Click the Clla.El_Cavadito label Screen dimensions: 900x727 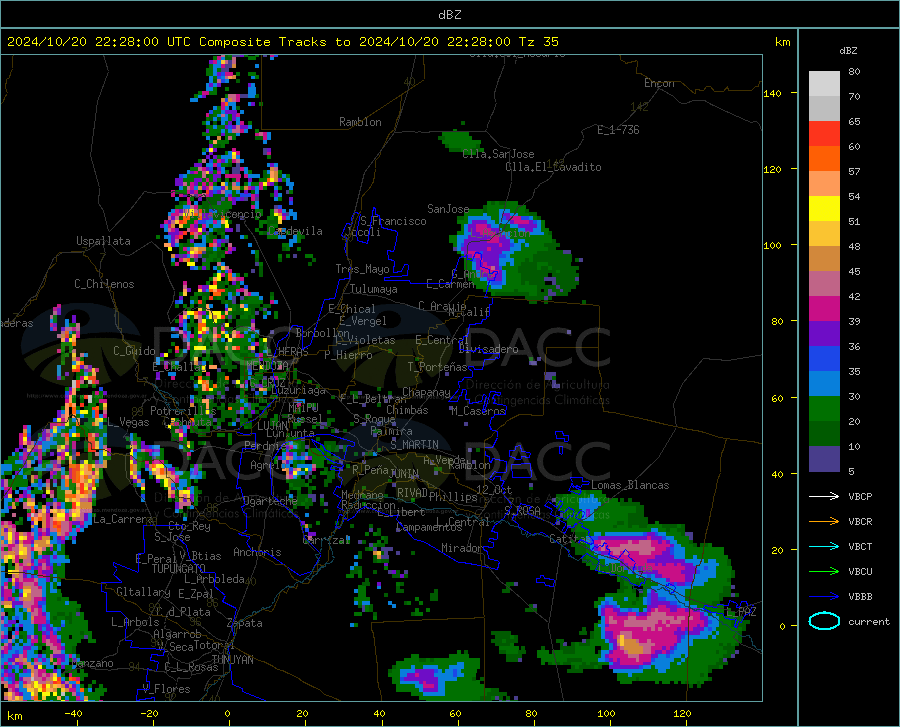(x=553, y=167)
